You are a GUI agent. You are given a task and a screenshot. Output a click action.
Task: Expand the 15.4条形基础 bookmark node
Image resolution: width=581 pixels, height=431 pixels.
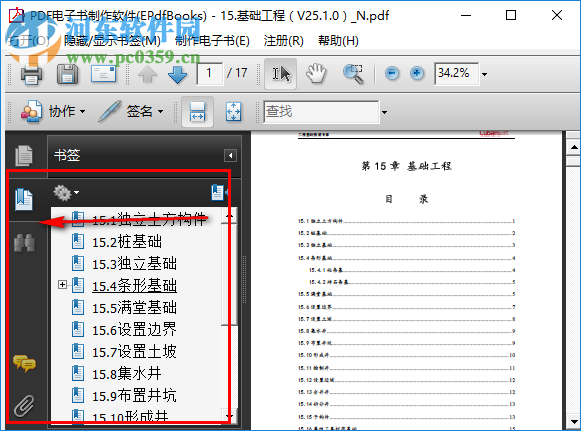point(62,285)
